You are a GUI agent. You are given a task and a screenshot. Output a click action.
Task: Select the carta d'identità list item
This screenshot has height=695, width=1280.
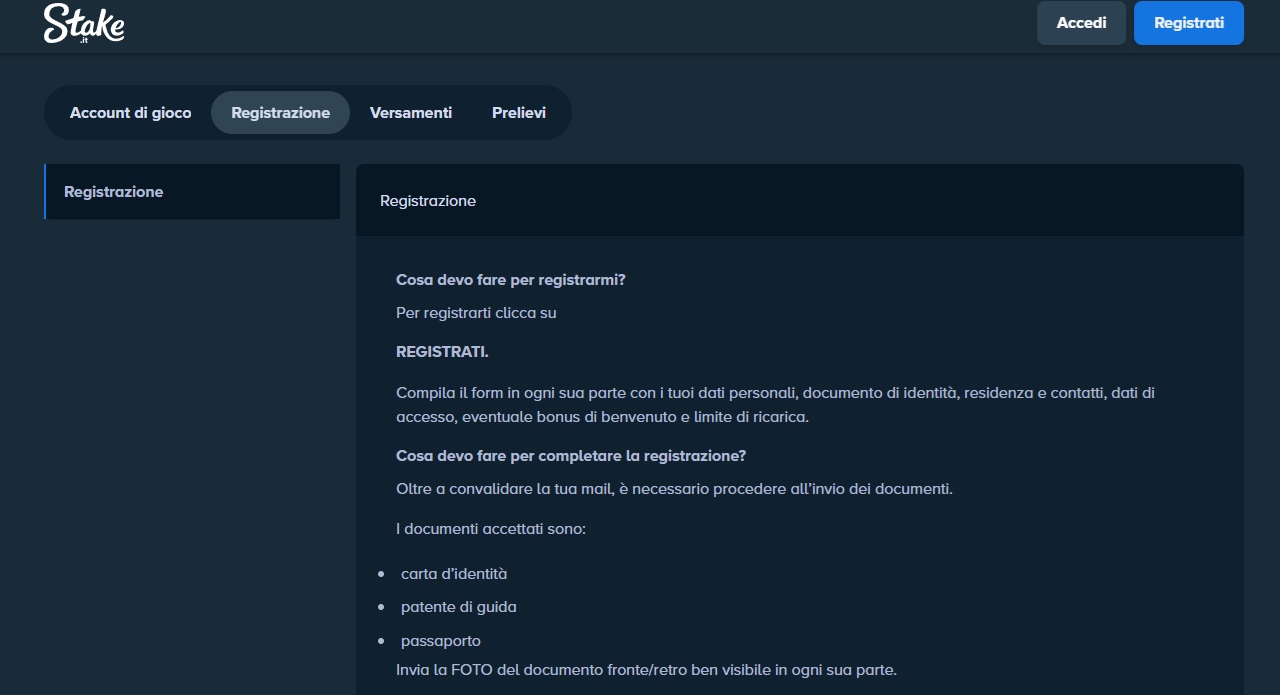[x=453, y=573]
